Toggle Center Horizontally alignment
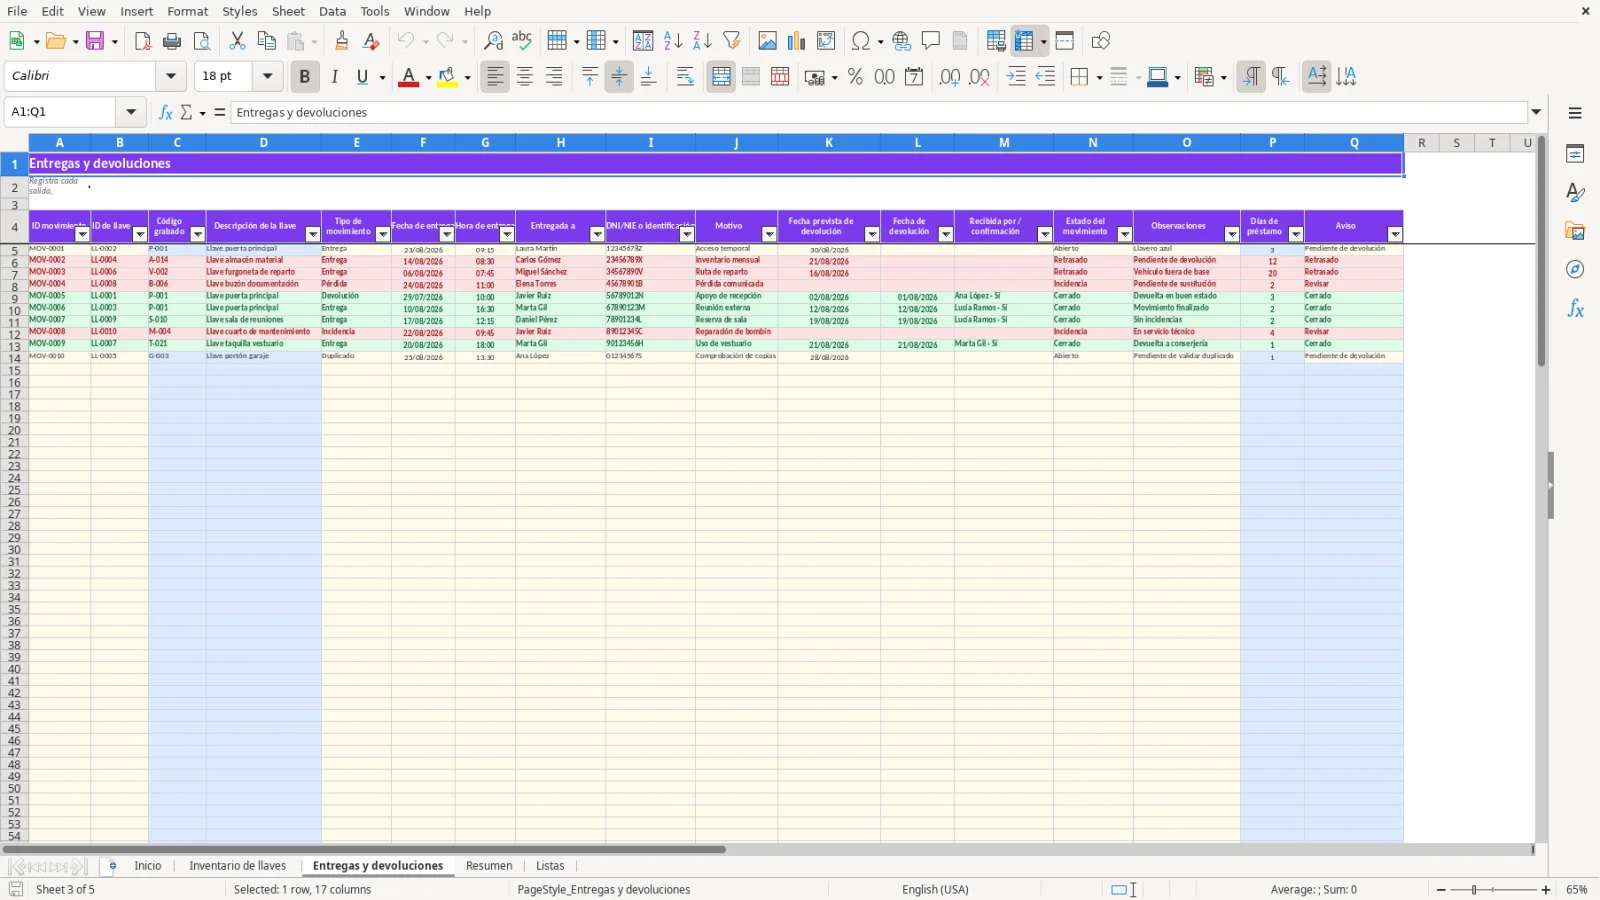The image size is (1600, 900). tap(525, 77)
